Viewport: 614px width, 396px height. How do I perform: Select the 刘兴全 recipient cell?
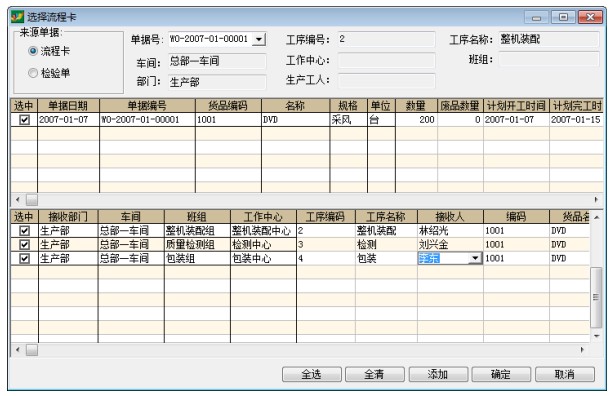(x=450, y=245)
